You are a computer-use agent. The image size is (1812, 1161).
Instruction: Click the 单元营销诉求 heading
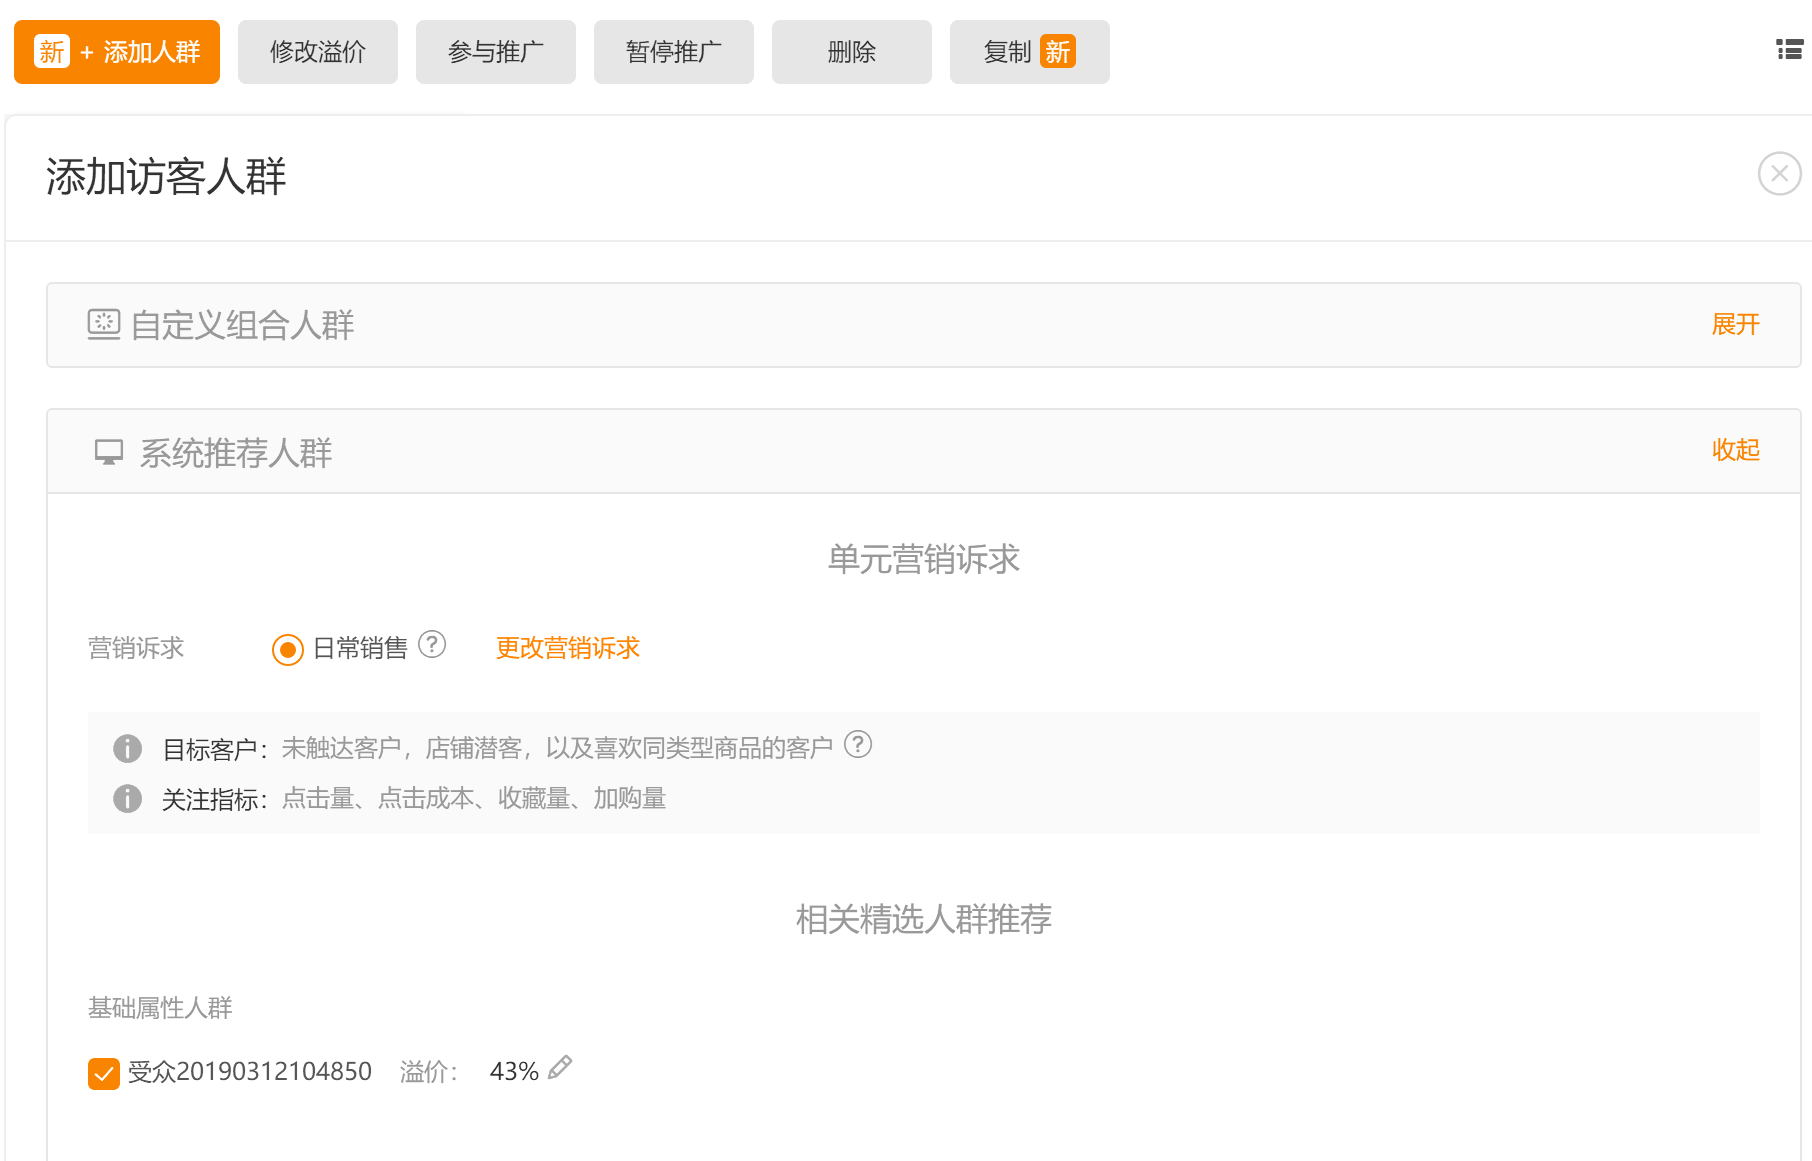(x=924, y=559)
